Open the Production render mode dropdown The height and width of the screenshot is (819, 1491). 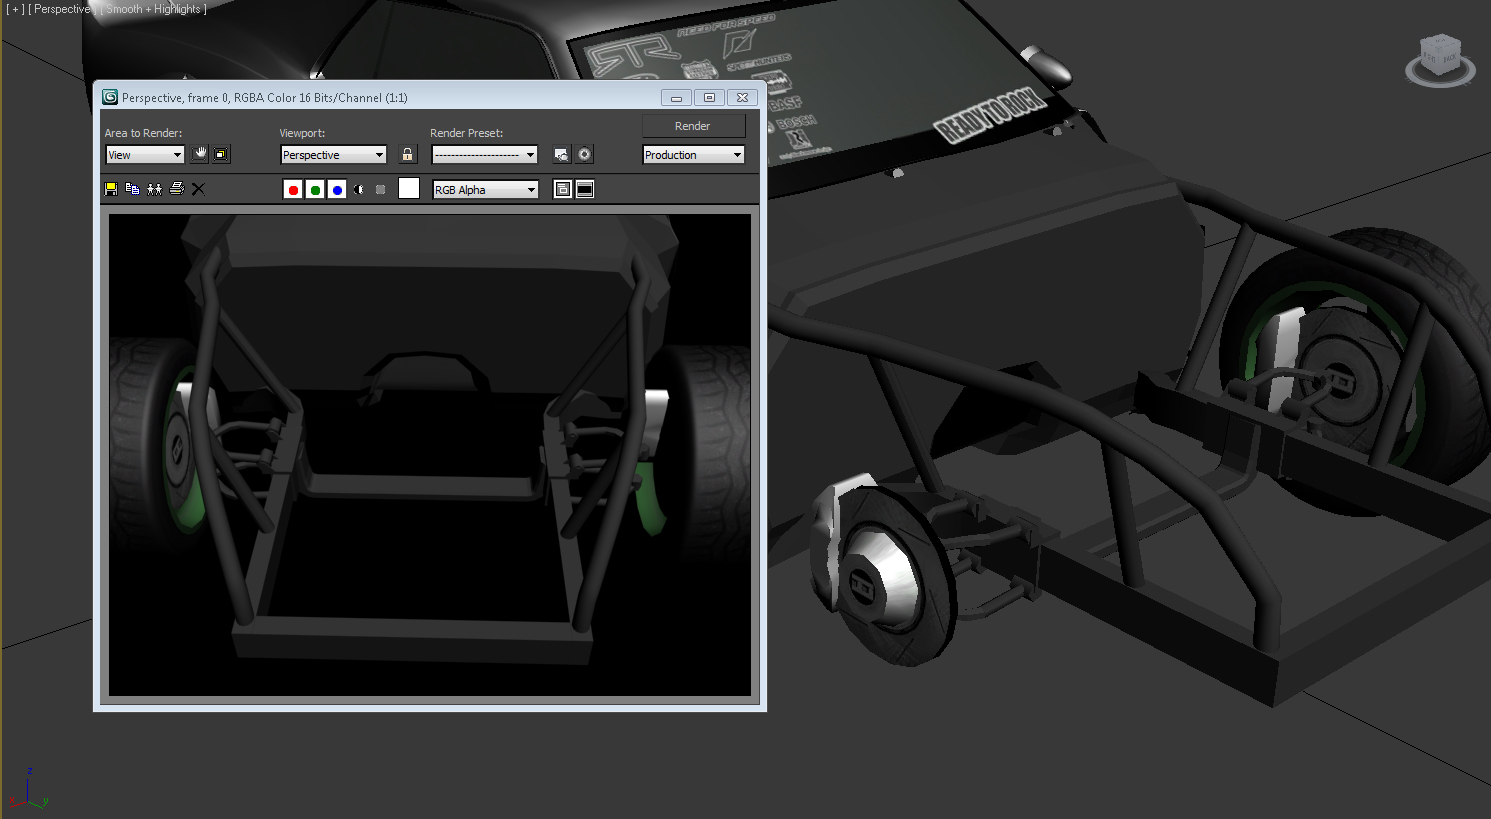693,155
